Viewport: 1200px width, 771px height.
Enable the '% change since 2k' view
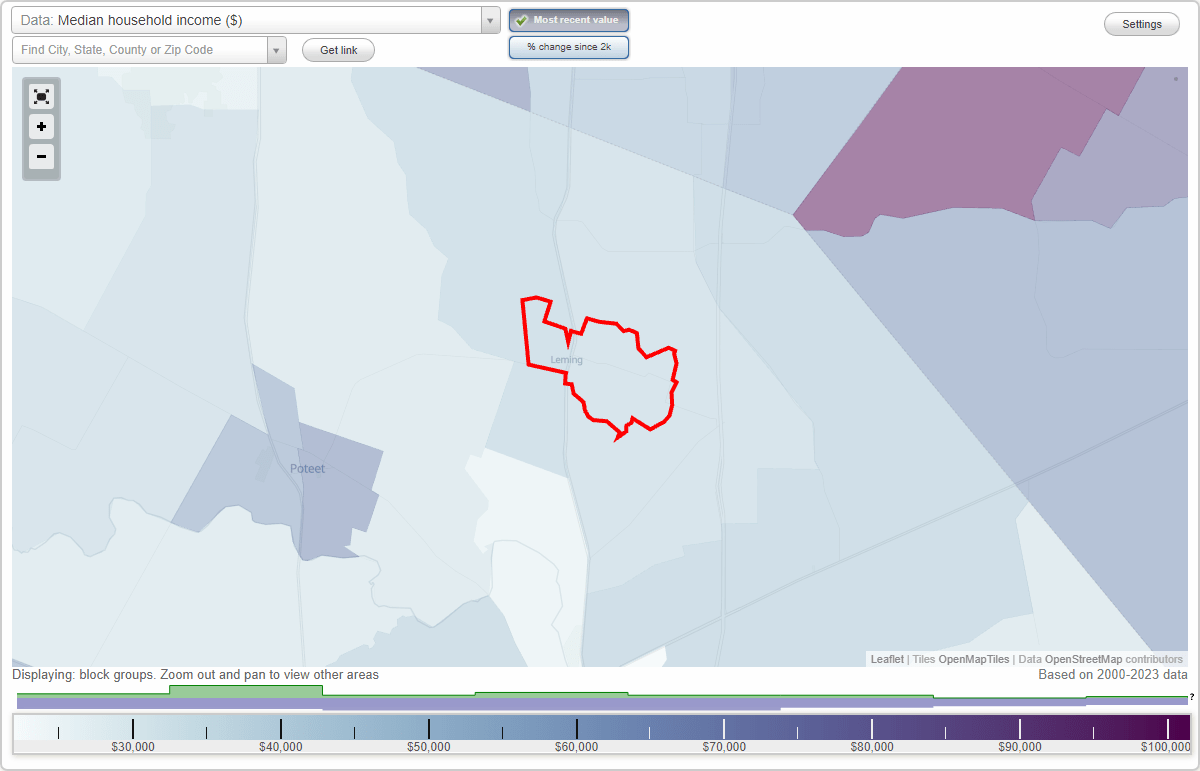(x=569, y=46)
